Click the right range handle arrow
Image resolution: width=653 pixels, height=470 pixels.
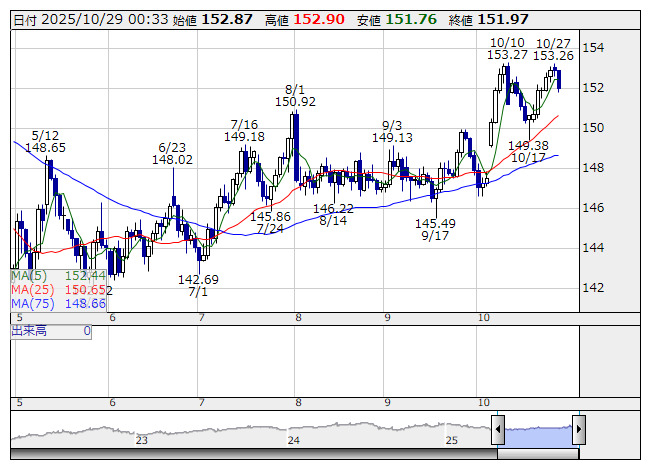(x=579, y=429)
